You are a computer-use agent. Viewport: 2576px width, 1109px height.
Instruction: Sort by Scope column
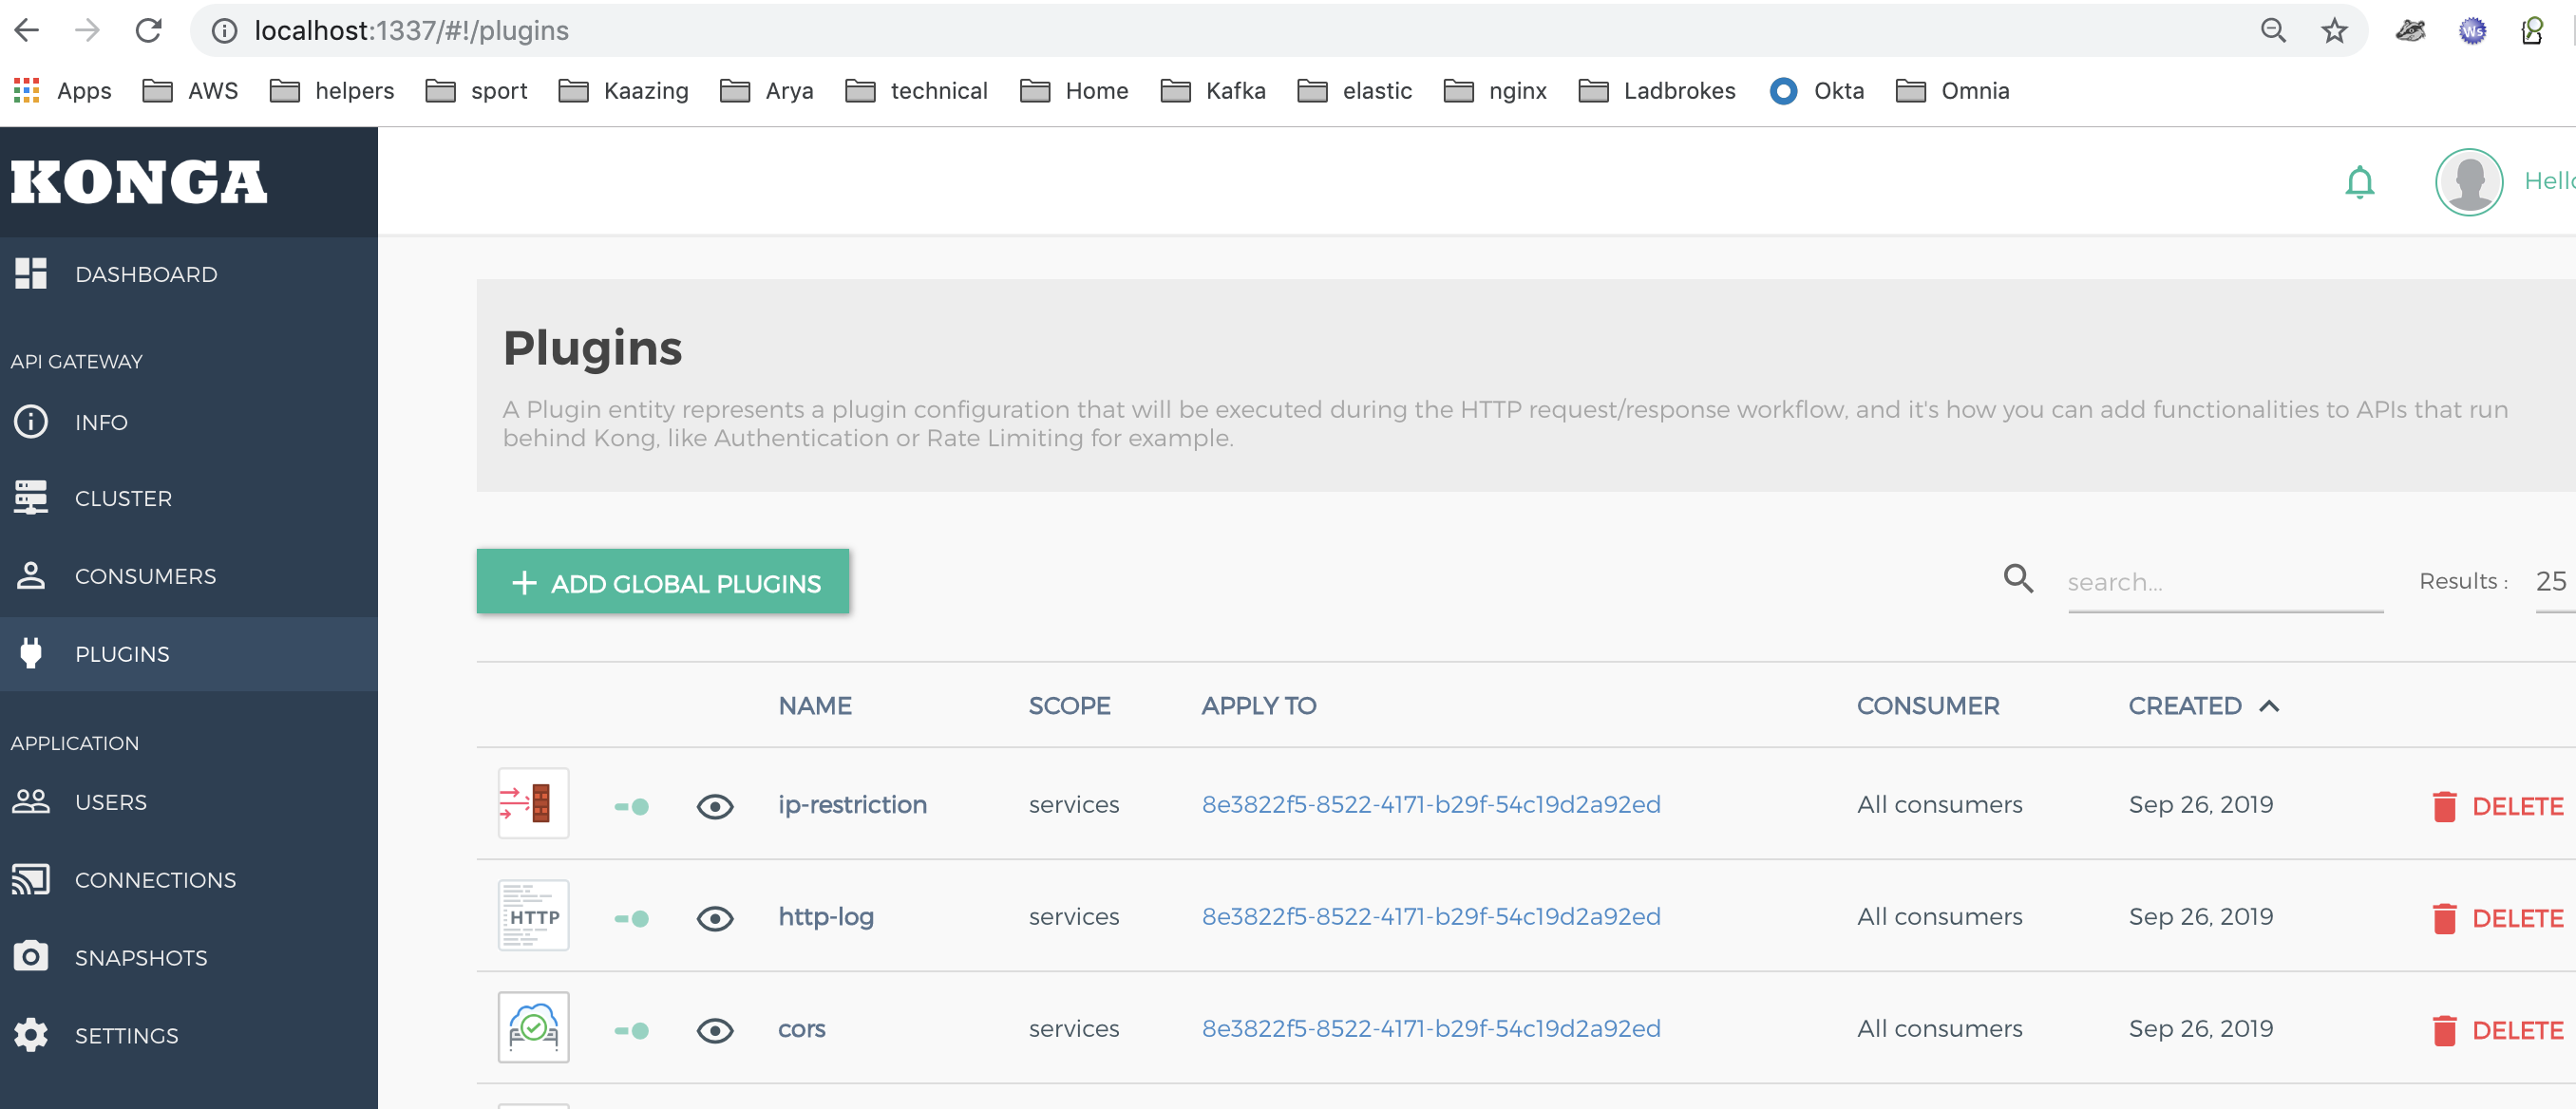click(x=1069, y=706)
